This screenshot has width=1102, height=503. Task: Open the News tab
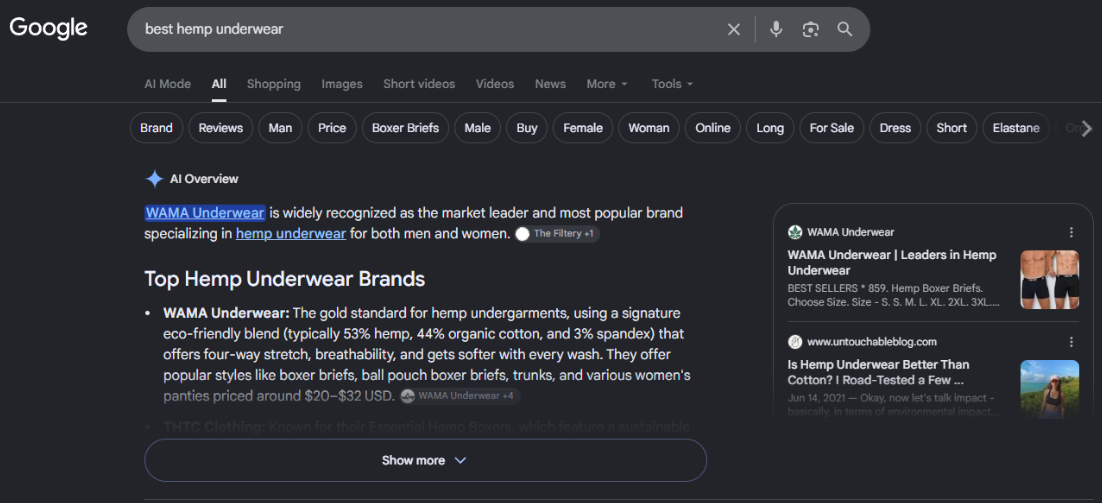coord(550,84)
